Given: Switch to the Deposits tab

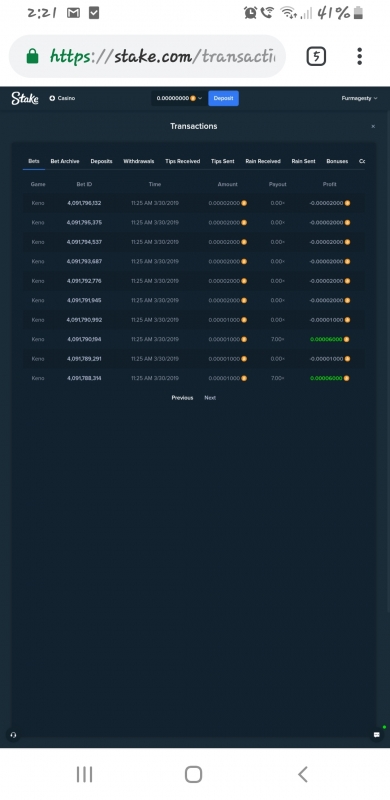Looking at the screenshot, I should click(x=102, y=161).
